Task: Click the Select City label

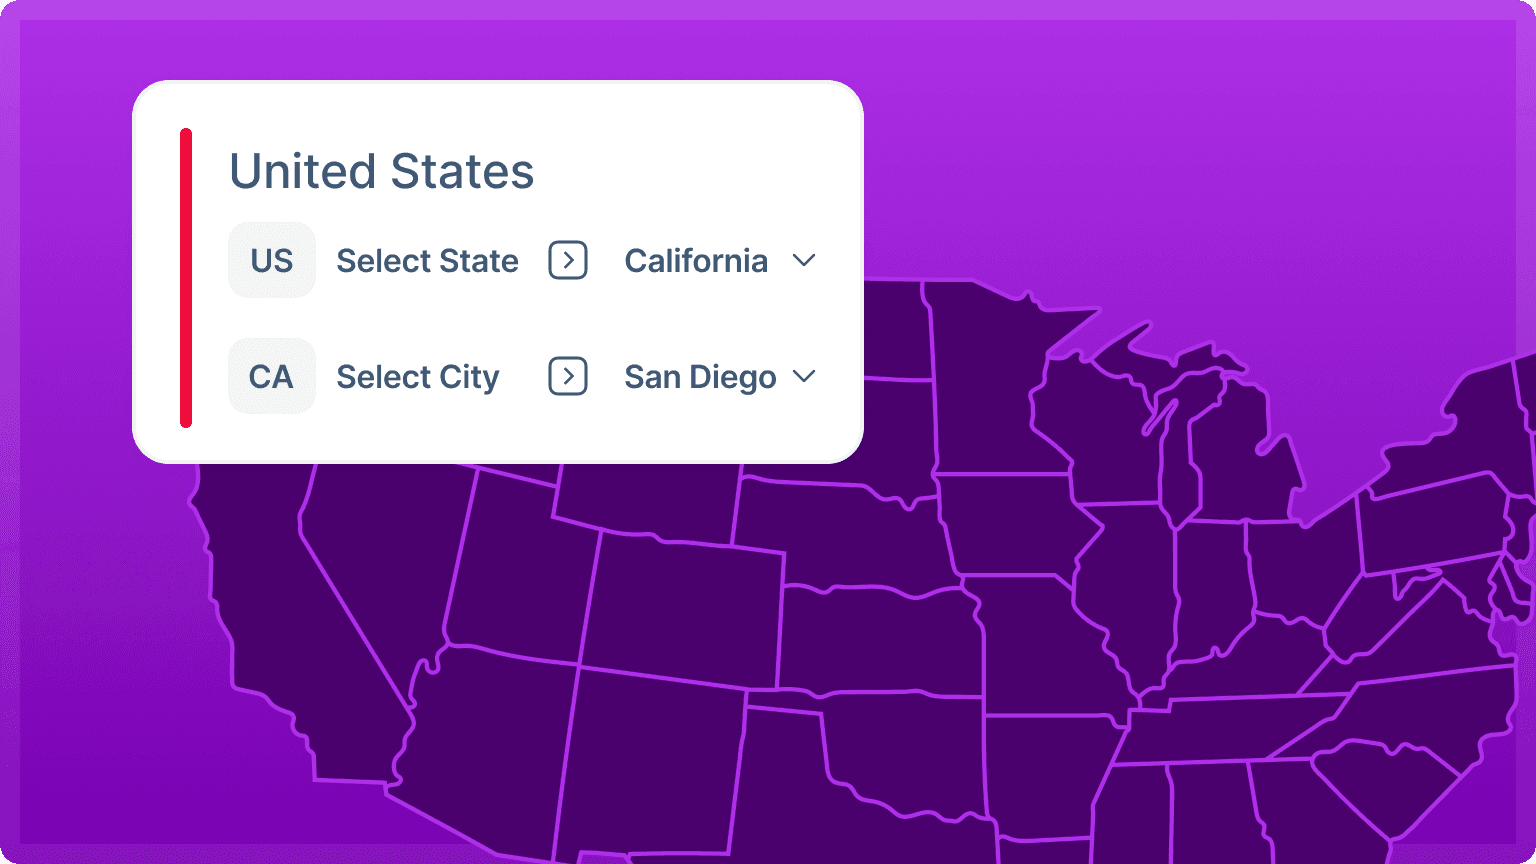Action: [x=417, y=377]
